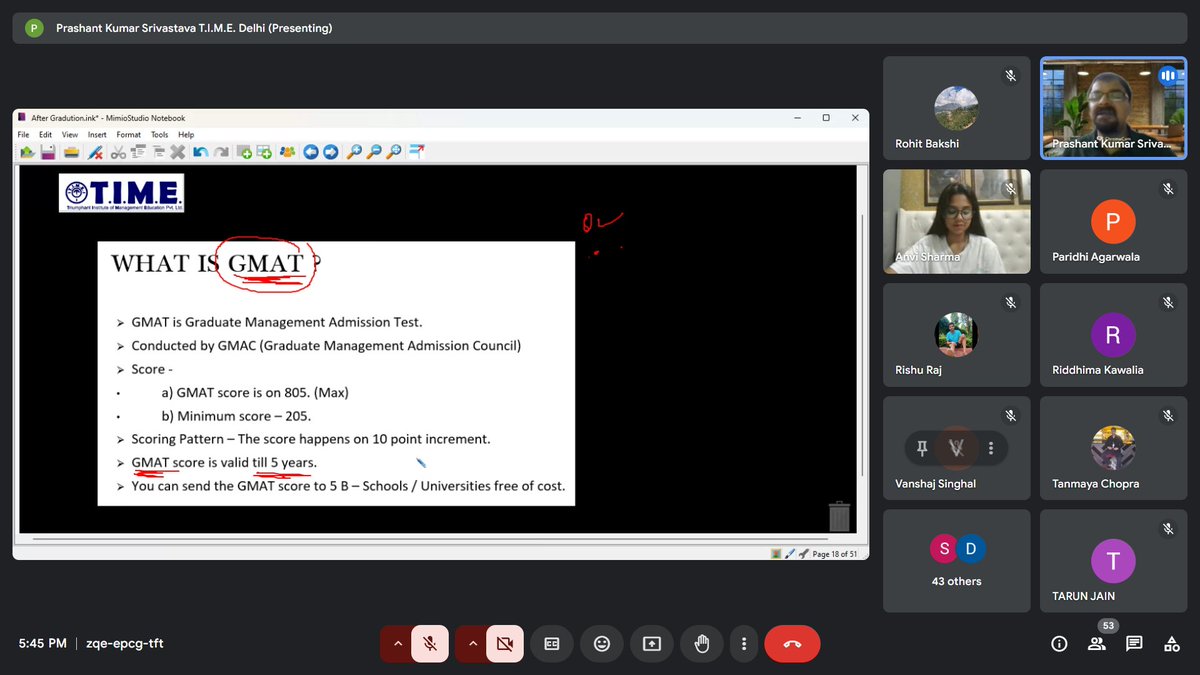Click the trash can on the slide
Screen dimensions: 1200x675
coord(839,516)
